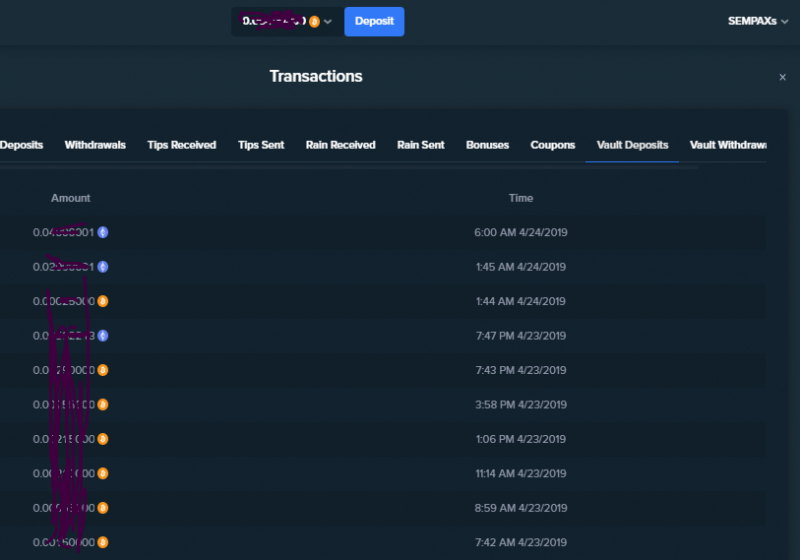The image size is (800, 560).
Task: Click Ethereum icon in 6:00 AM row
Action: click(x=103, y=232)
